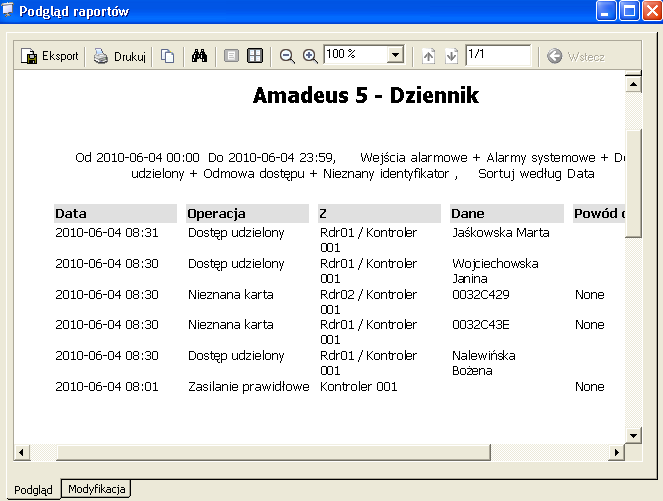Click the Eksport button
663x501 pixels.
point(50,56)
